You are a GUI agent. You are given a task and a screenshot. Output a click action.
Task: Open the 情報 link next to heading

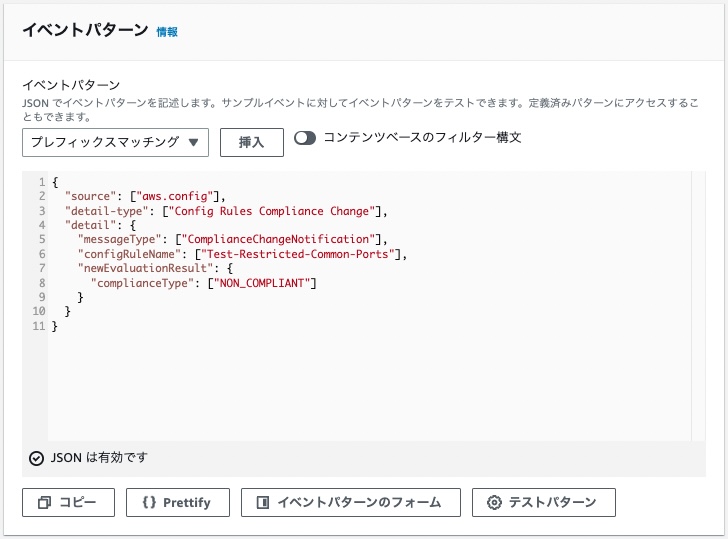pos(167,32)
